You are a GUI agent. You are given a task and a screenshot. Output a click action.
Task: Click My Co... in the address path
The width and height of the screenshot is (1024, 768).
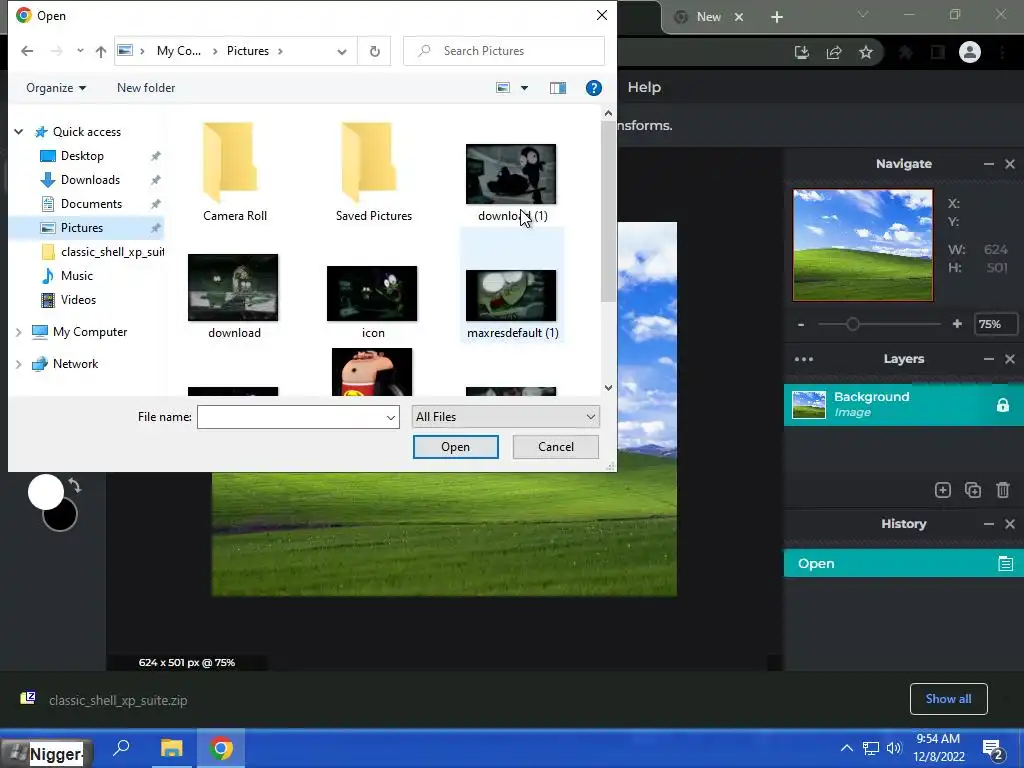click(178, 51)
